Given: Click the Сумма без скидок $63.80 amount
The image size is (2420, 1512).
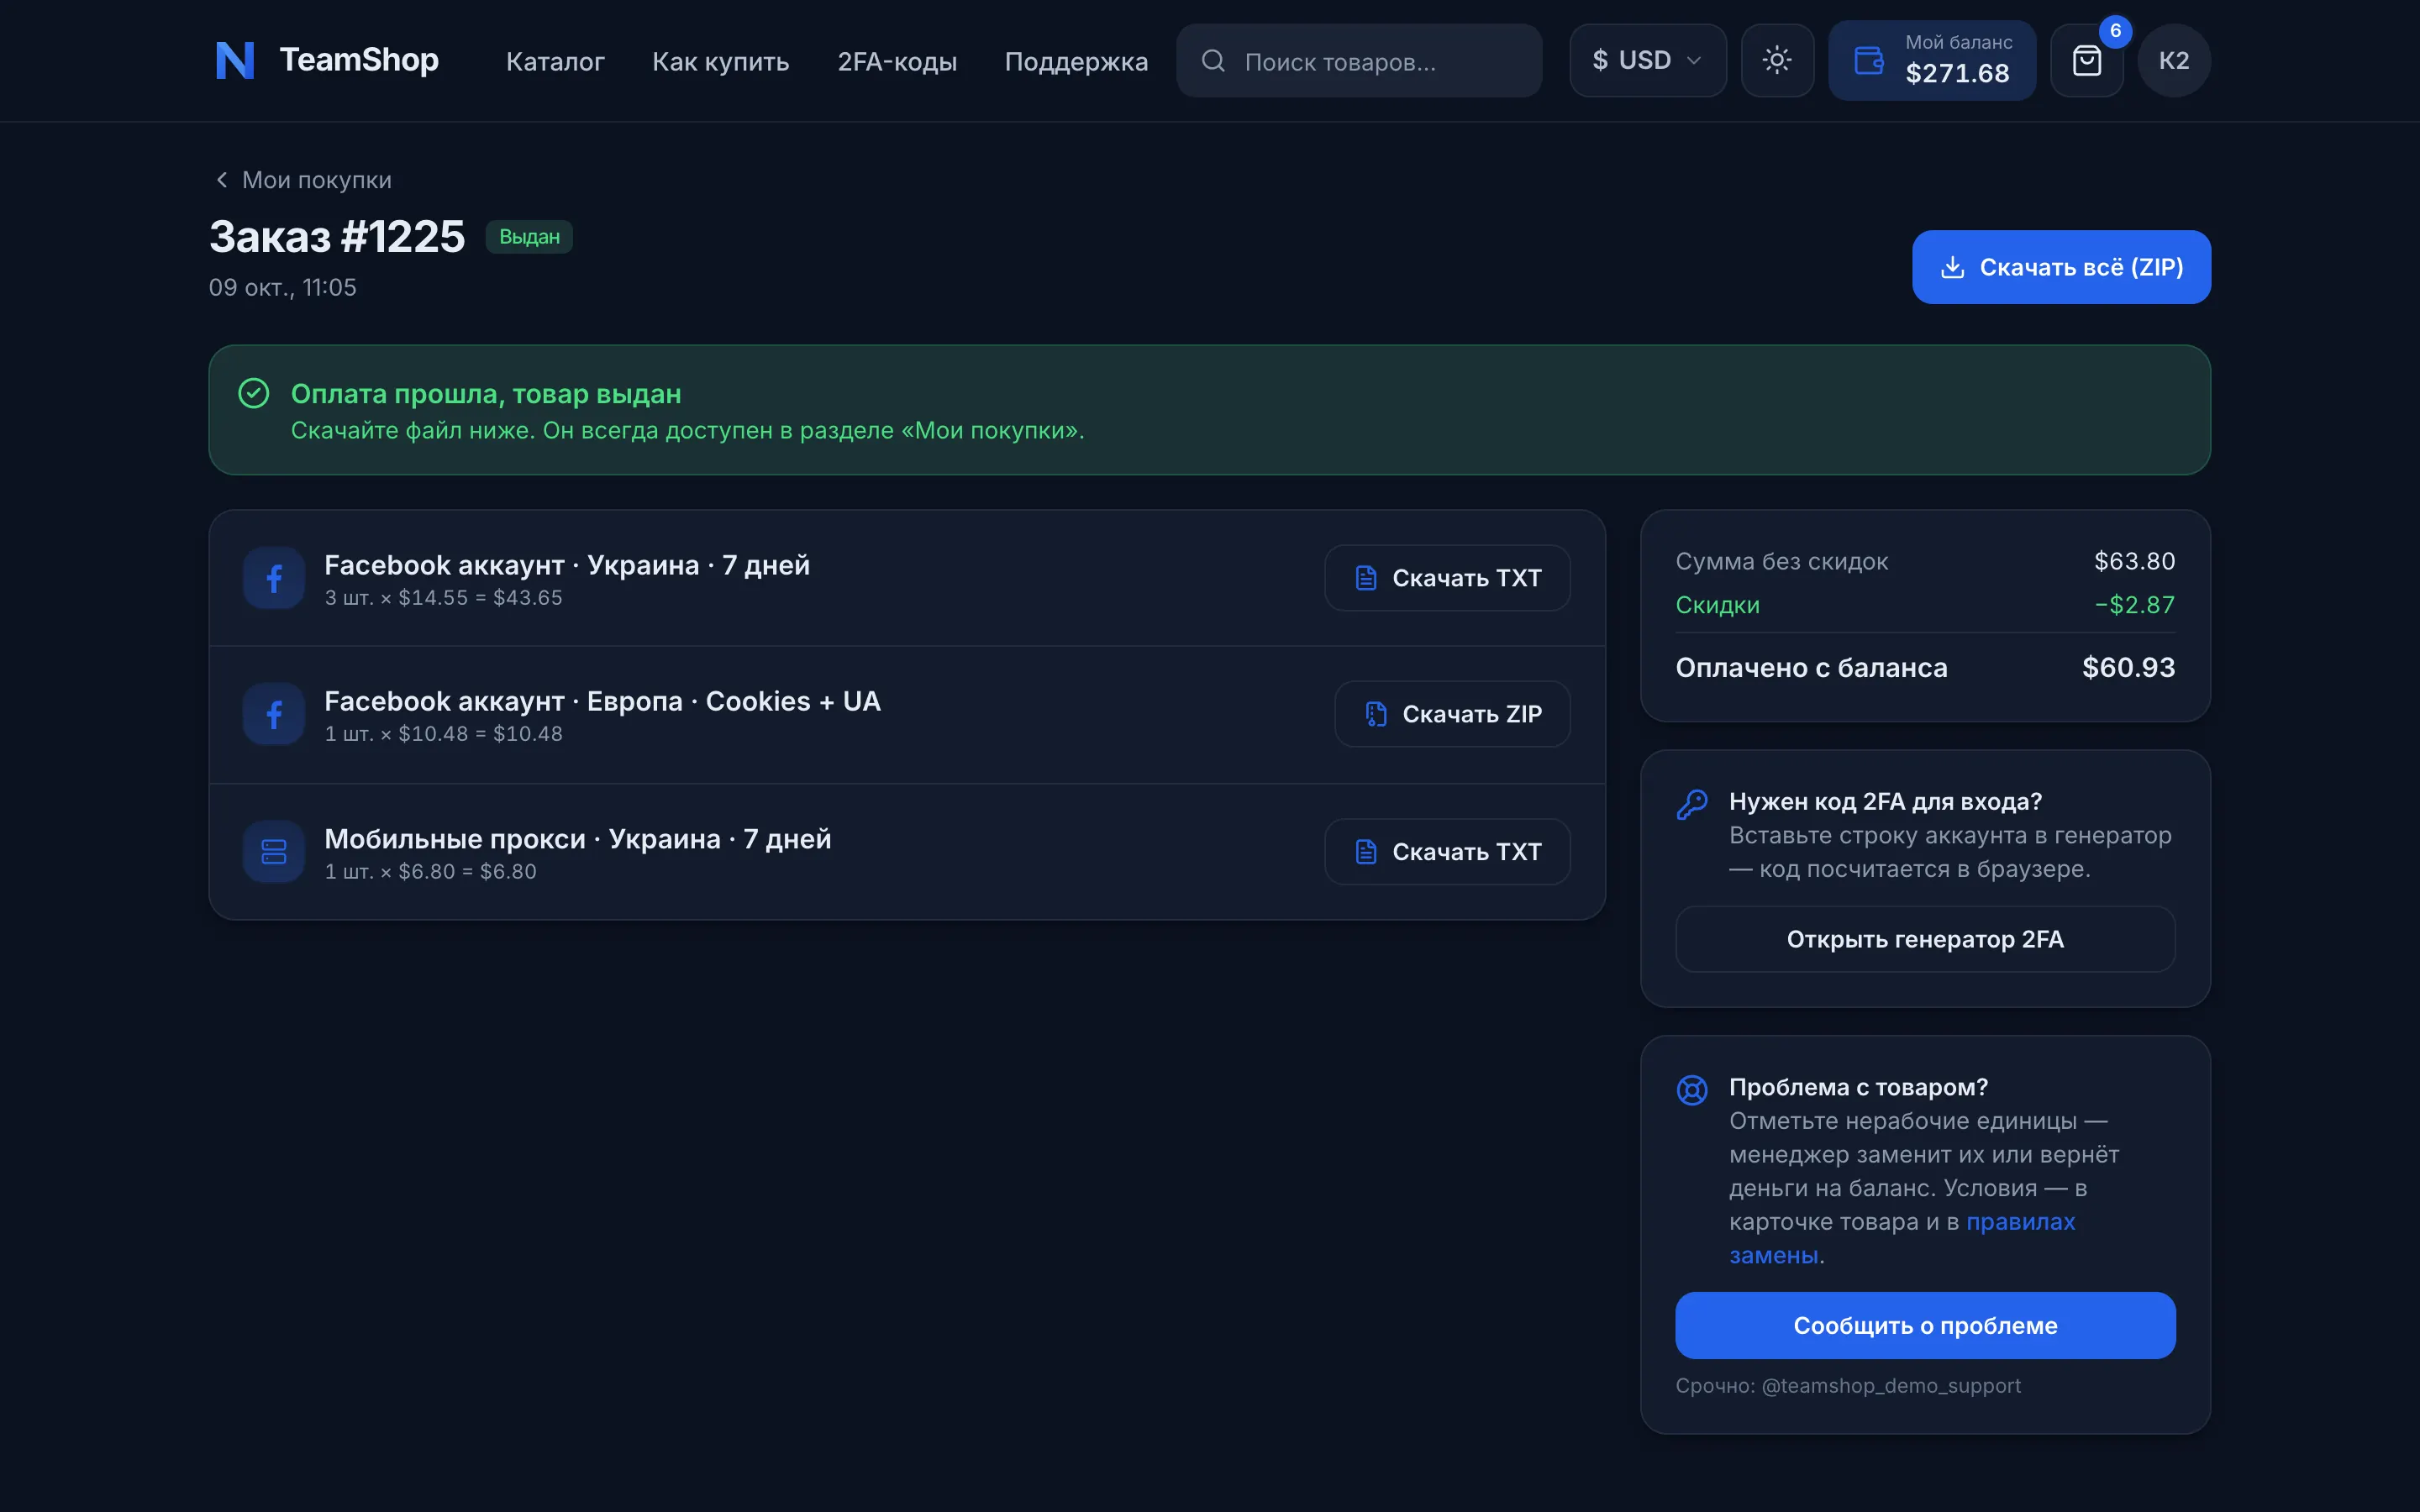Looking at the screenshot, I should (x=2135, y=561).
